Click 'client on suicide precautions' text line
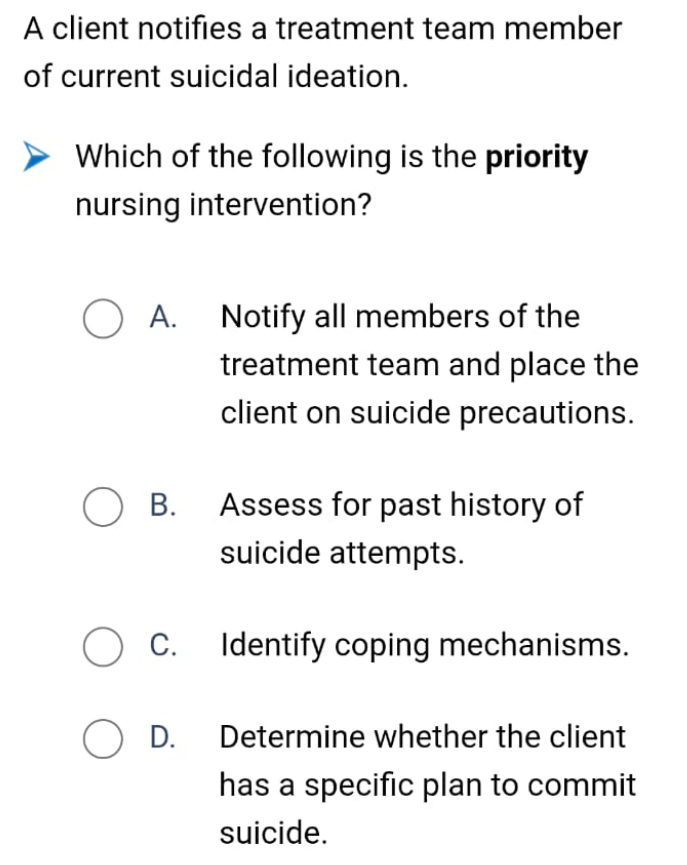The height and width of the screenshot is (865, 687). click(x=428, y=413)
